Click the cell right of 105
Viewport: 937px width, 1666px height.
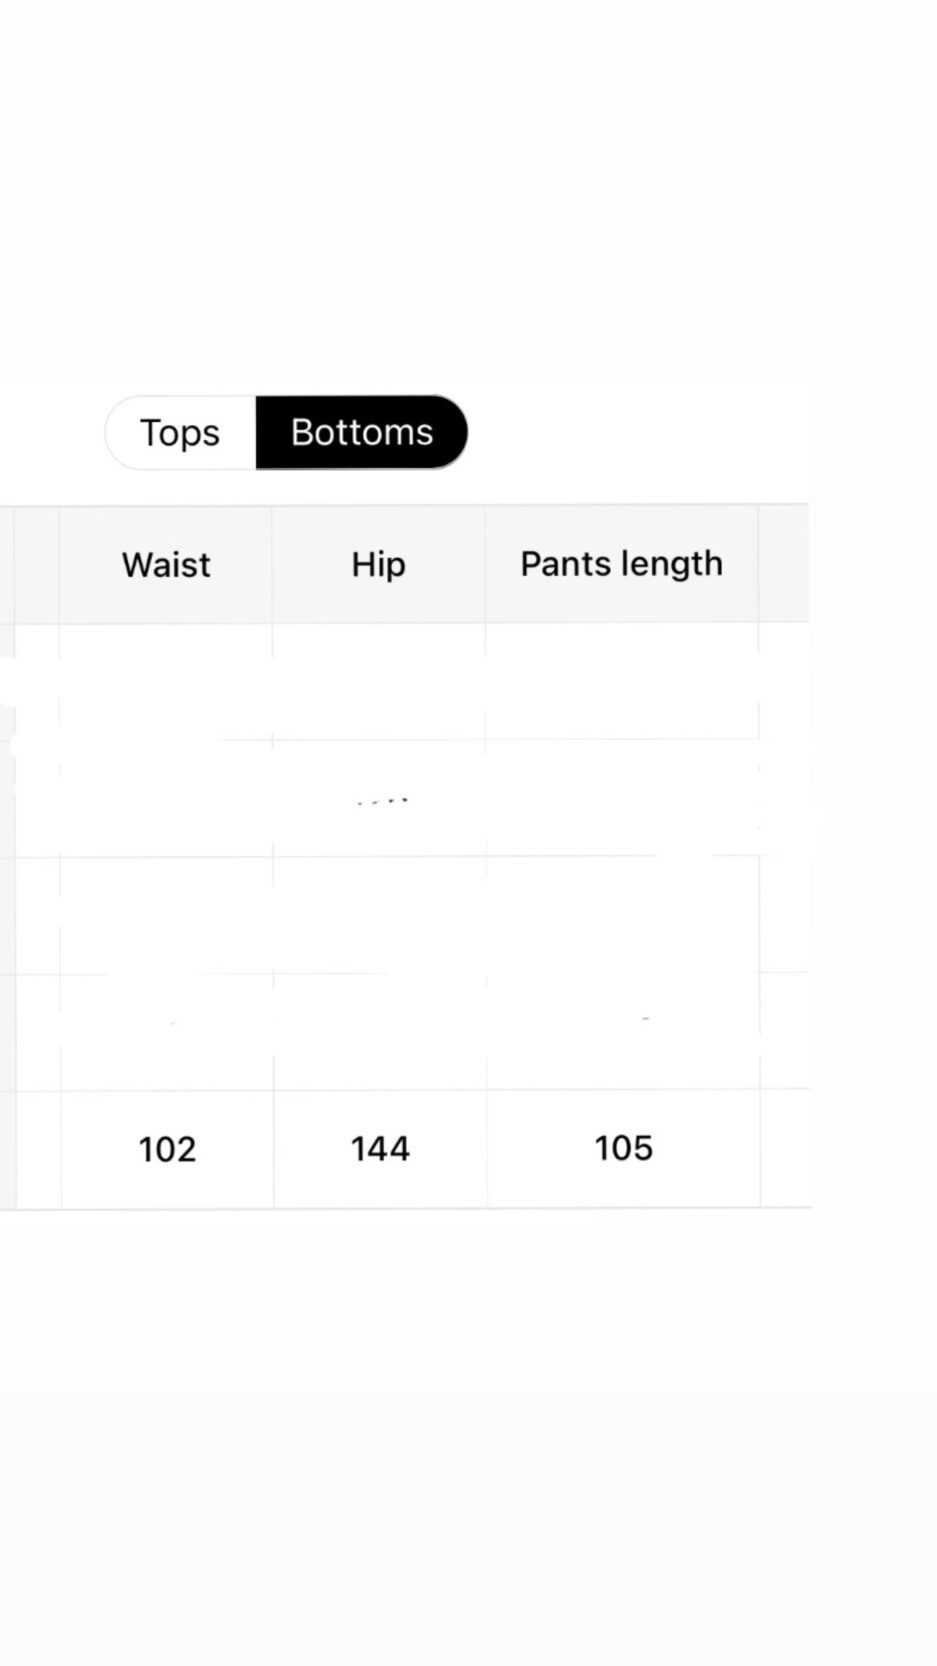[784, 1149]
